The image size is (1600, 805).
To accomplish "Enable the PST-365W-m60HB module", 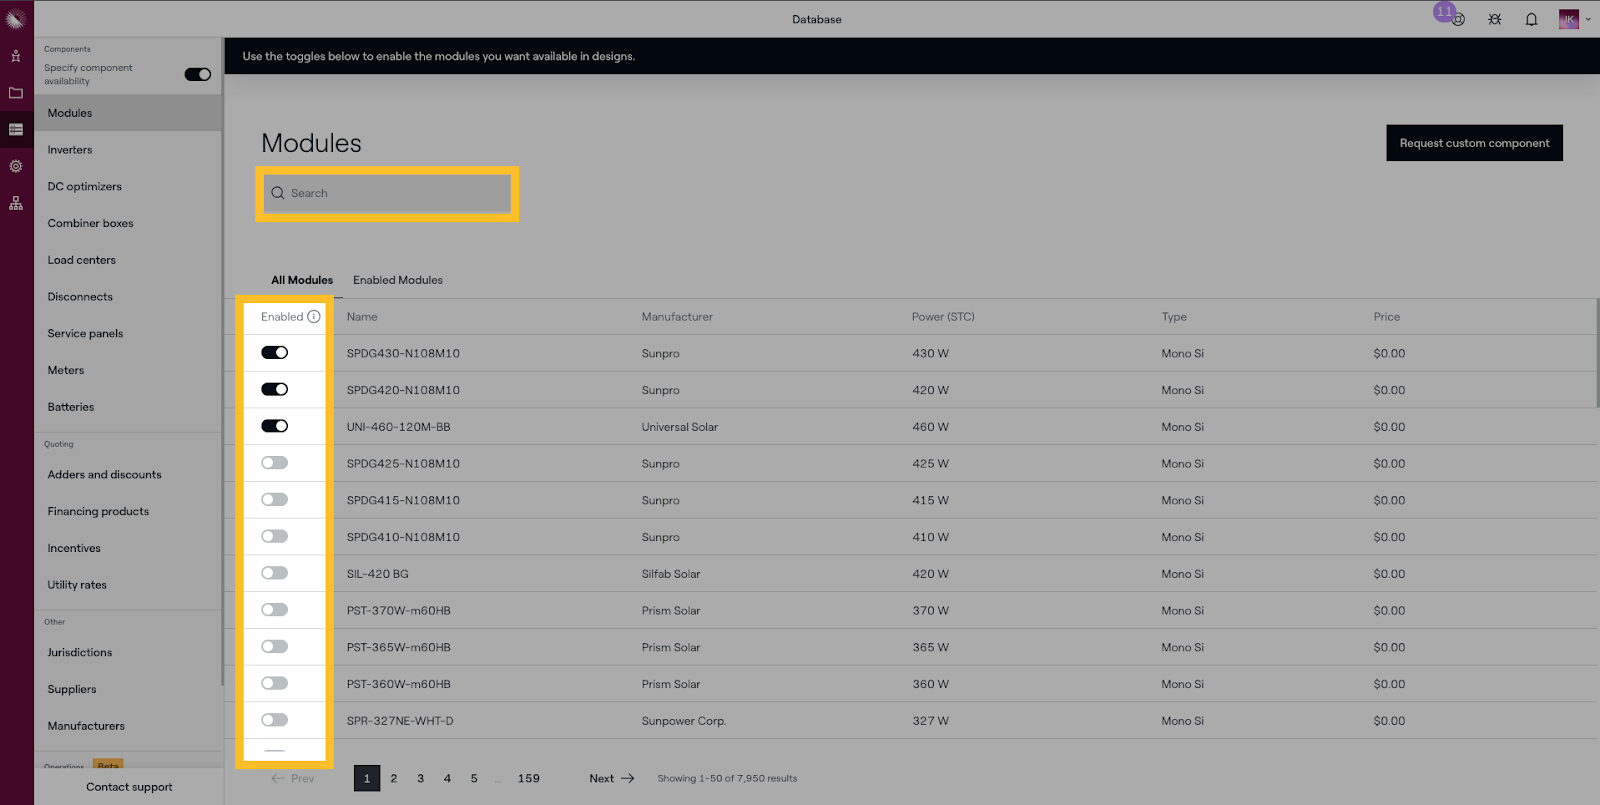I will (275, 647).
